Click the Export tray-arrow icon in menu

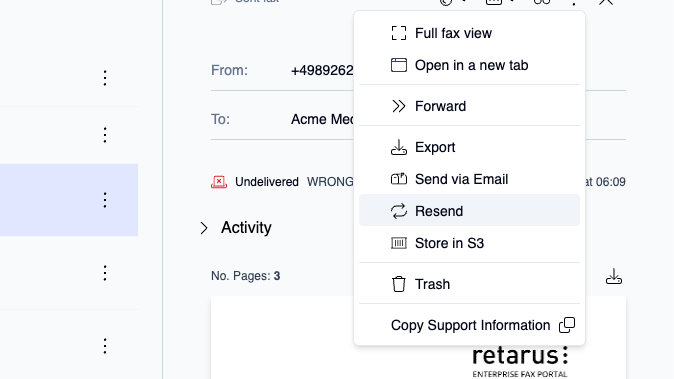click(398, 147)
